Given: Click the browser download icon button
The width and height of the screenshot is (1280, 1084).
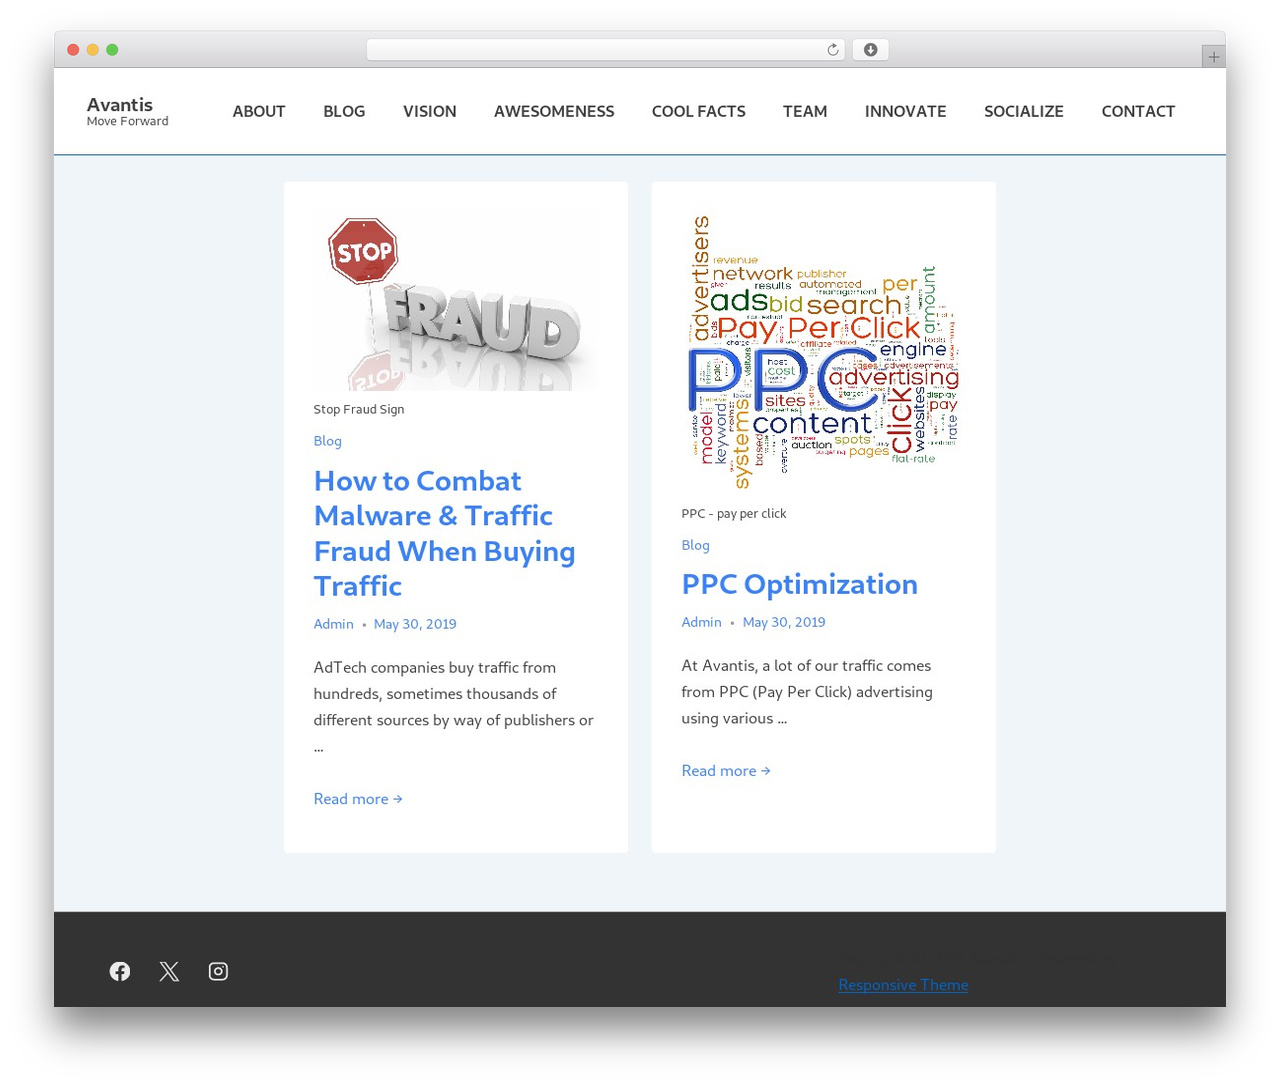Looking at the screenshot, I should tap(870, 50).
